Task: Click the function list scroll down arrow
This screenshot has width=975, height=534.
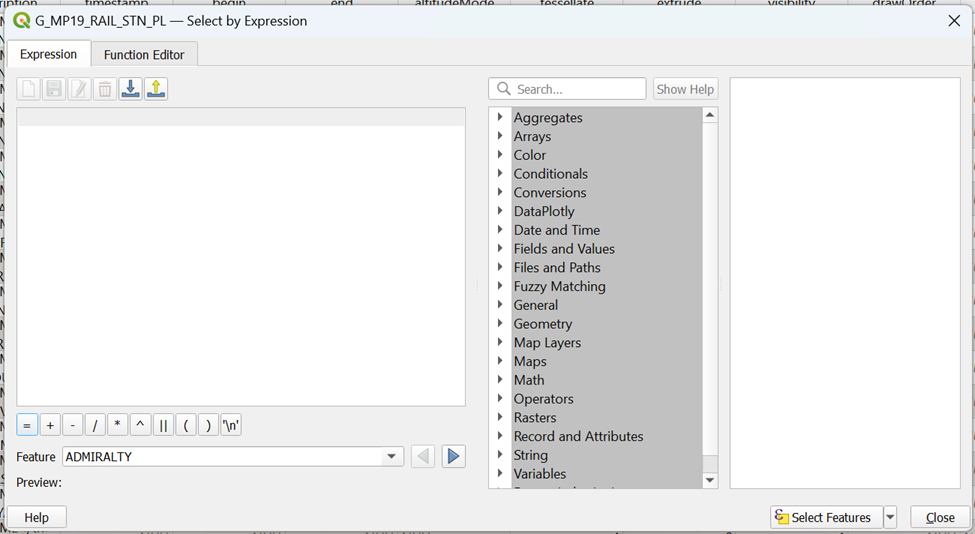Action: (x=710, y=481)
